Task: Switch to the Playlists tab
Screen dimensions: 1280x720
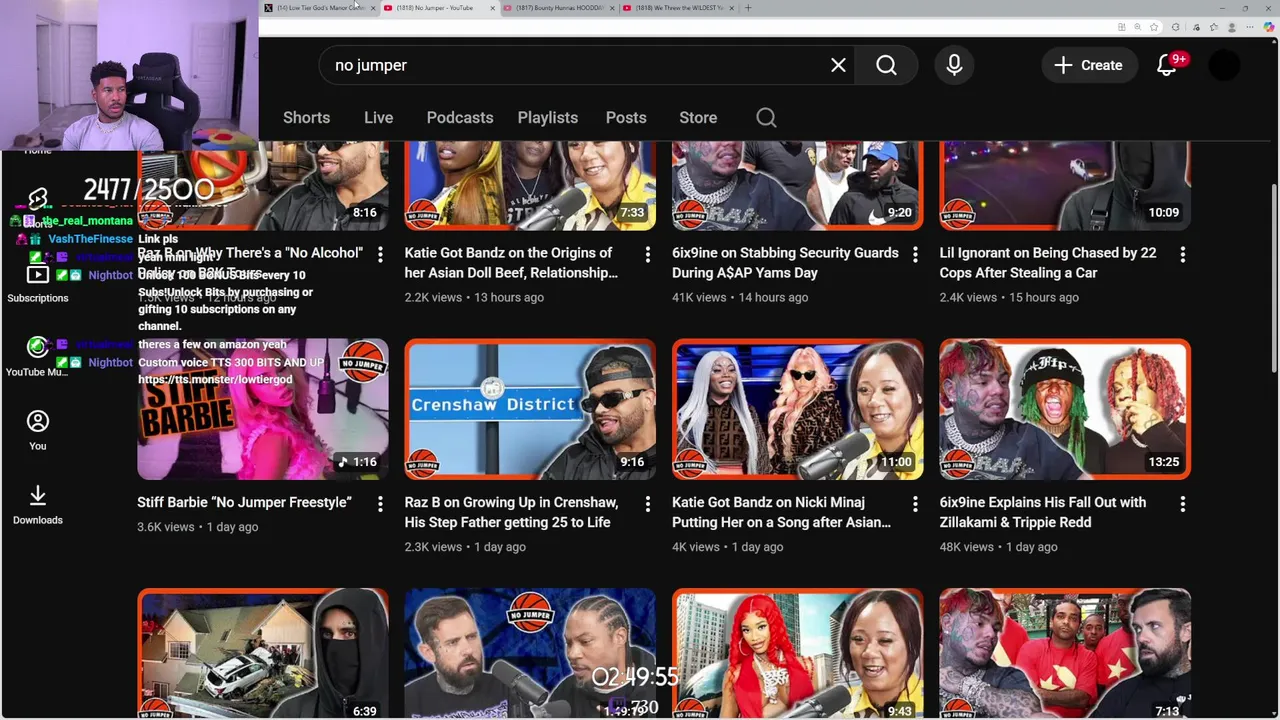Action: [x=548, y=118]
